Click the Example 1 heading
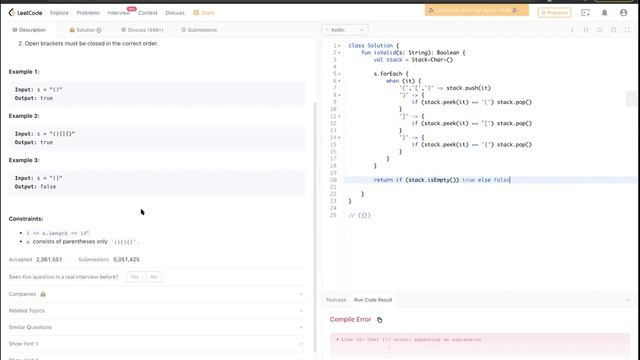 pyautogui.click(x=24, y=71)
